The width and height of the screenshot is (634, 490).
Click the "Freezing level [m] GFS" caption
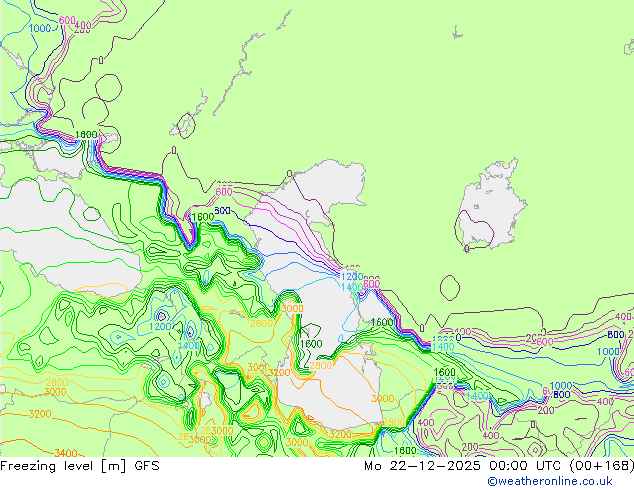click(80, 466)
